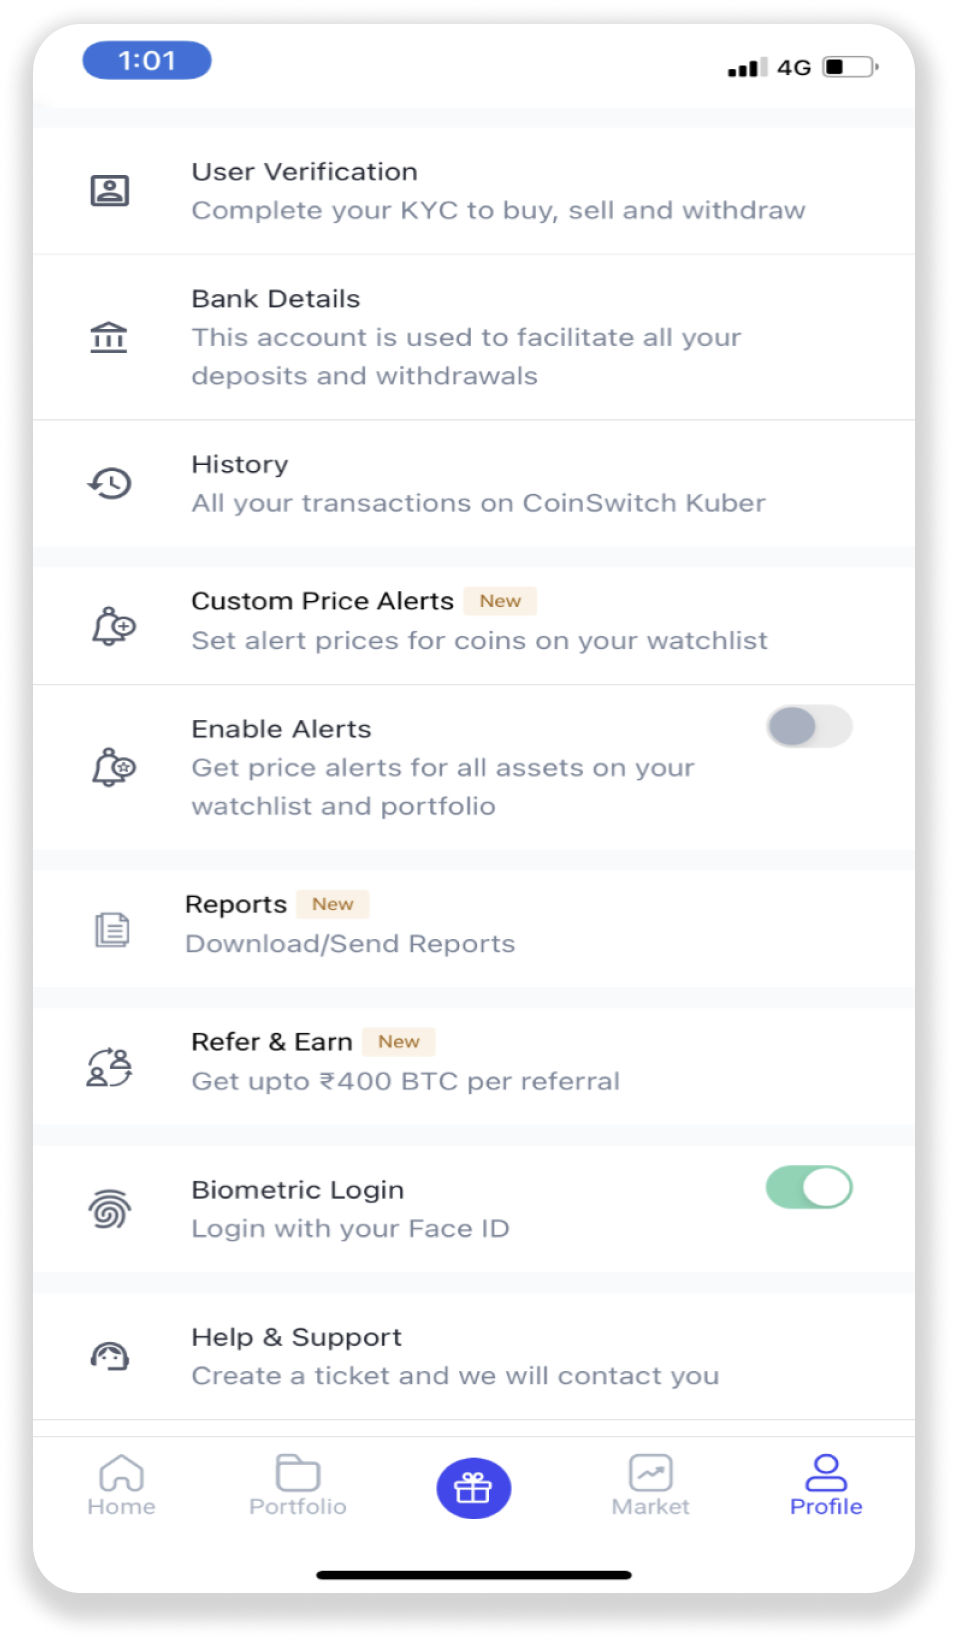Tap the Enable Alerts bell with gear icon
The width and height of the screenshot is (954, 1641).
tap(113, 767)
